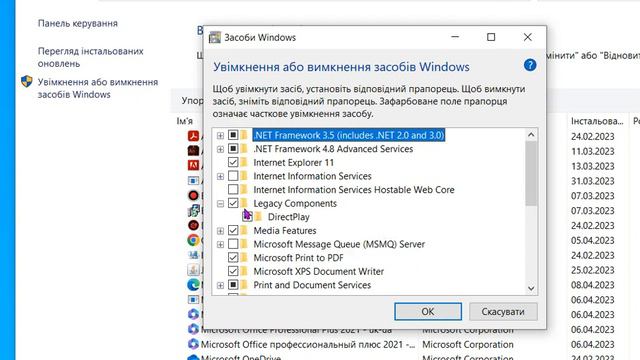Open Перегляд інстальованих оновлень link
The width and height of the screenshot is (640, 360).
(x=91, y=58)
